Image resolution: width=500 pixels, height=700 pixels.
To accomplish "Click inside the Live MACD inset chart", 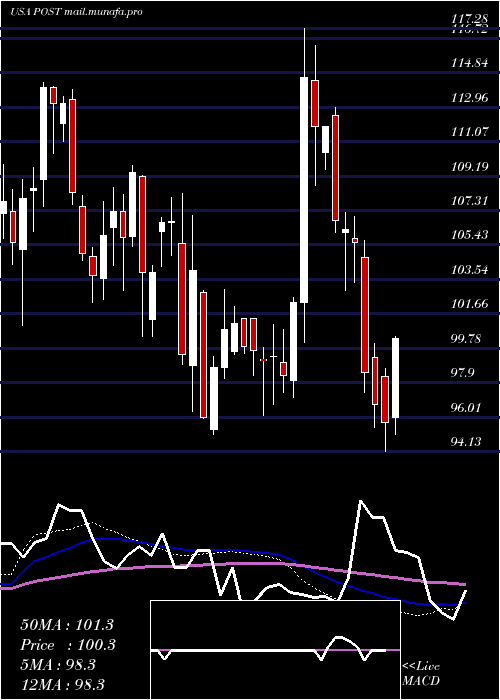I will point(275,650).
